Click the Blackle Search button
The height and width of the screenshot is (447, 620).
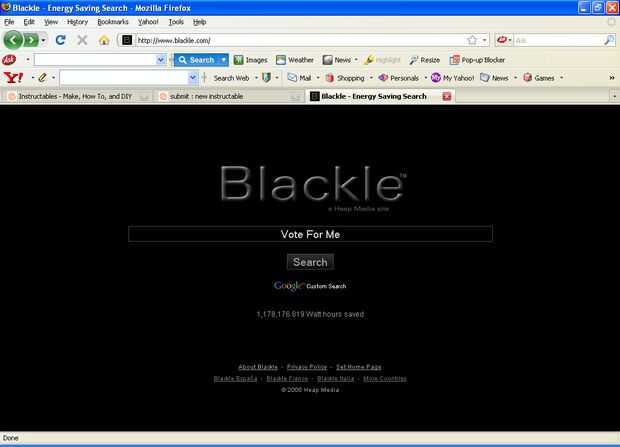(310, 262)
